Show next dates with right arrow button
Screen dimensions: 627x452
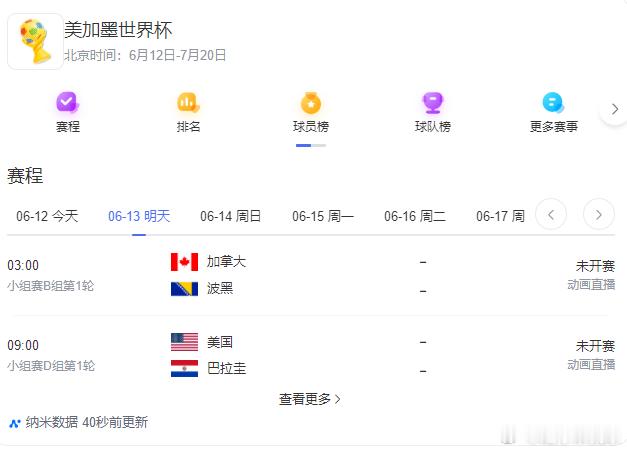[598, 215]
